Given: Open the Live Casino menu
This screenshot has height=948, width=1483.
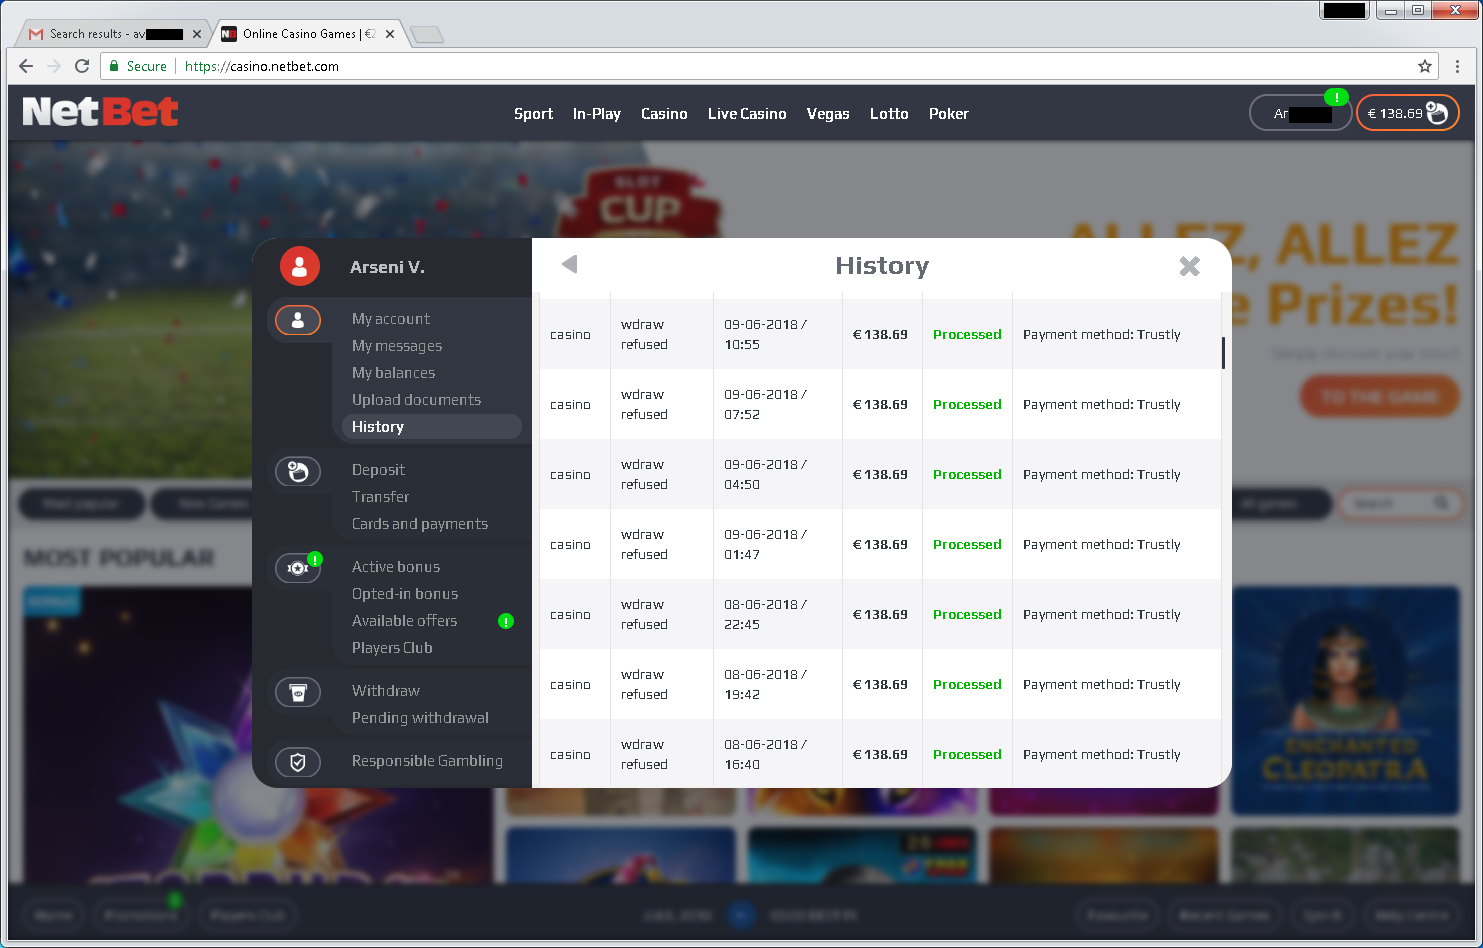Looking at the screenshot, I should click(x=747, y=114).
